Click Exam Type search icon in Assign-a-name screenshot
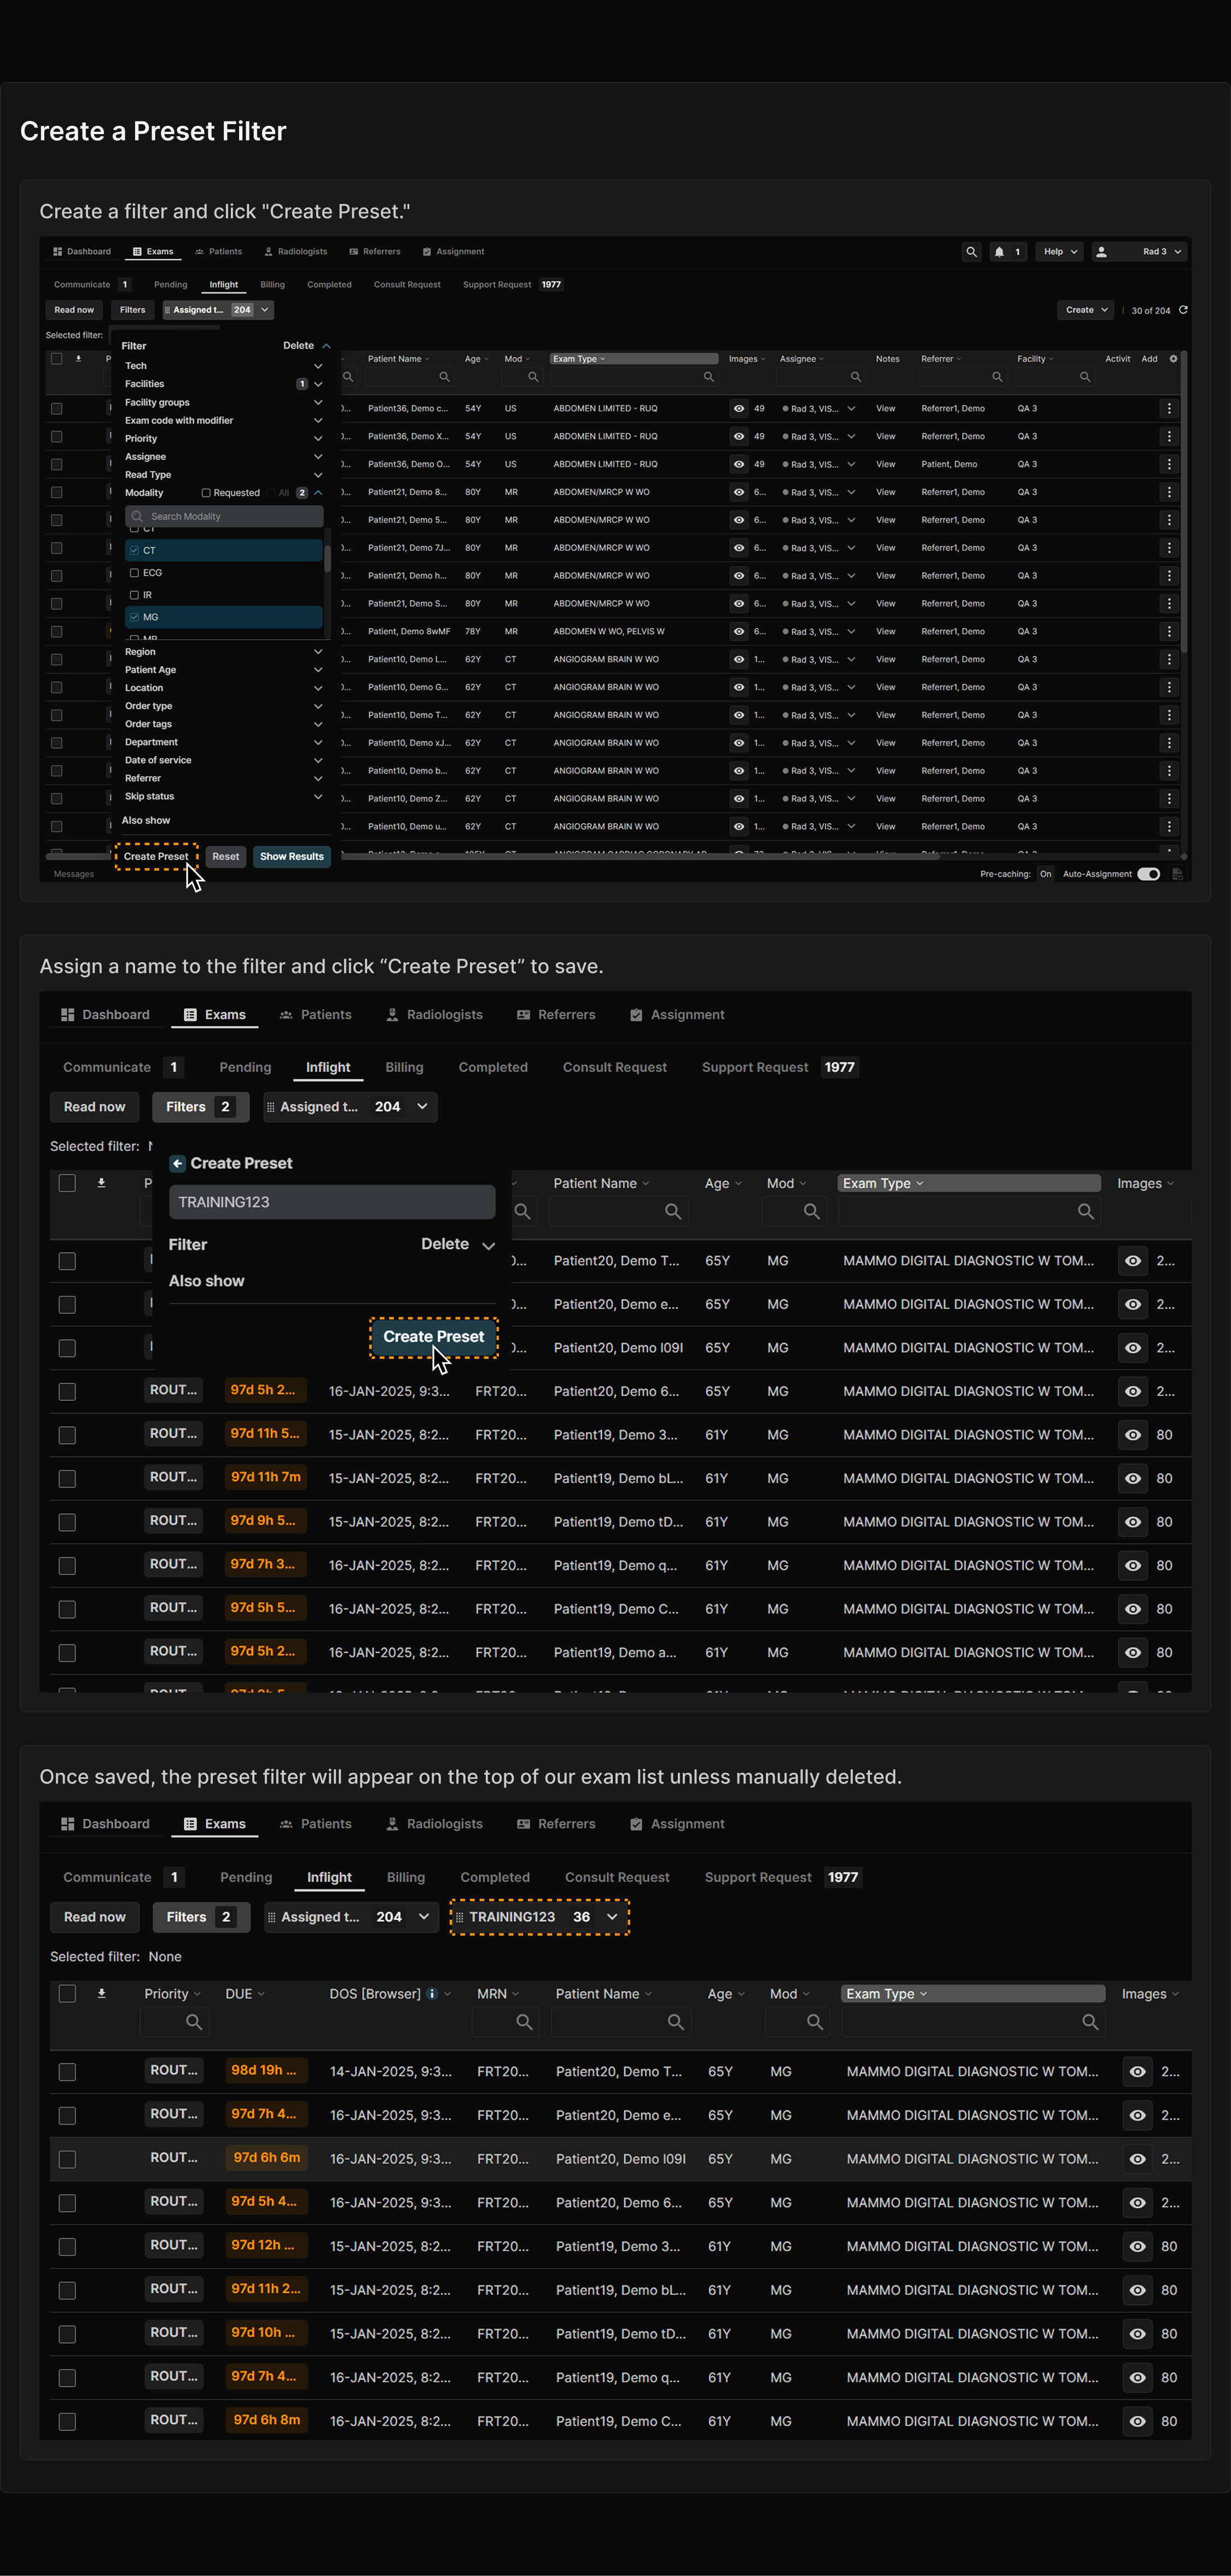This screenshot has height=2576, width=1231. (x=1086, y=1211)
